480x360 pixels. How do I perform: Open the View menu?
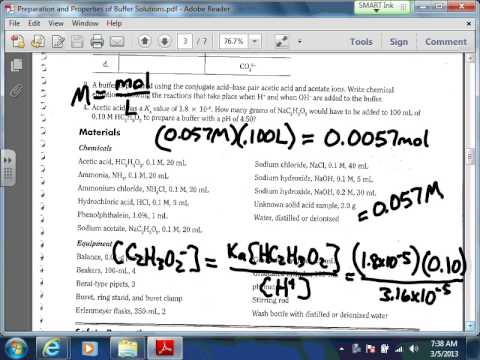[x=56, y=23]
